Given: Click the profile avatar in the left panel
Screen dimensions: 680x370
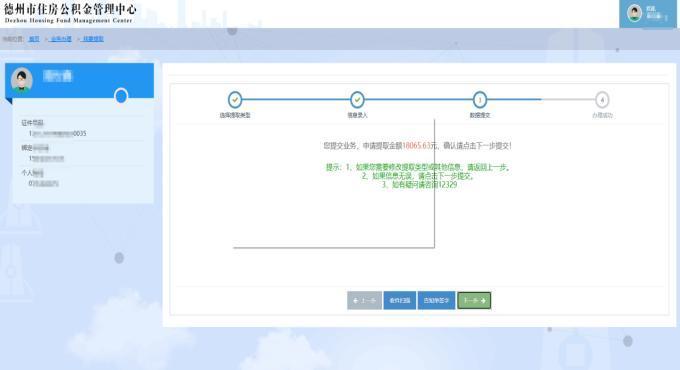Looking at the screenshot, I should click(x=22, y=80).
